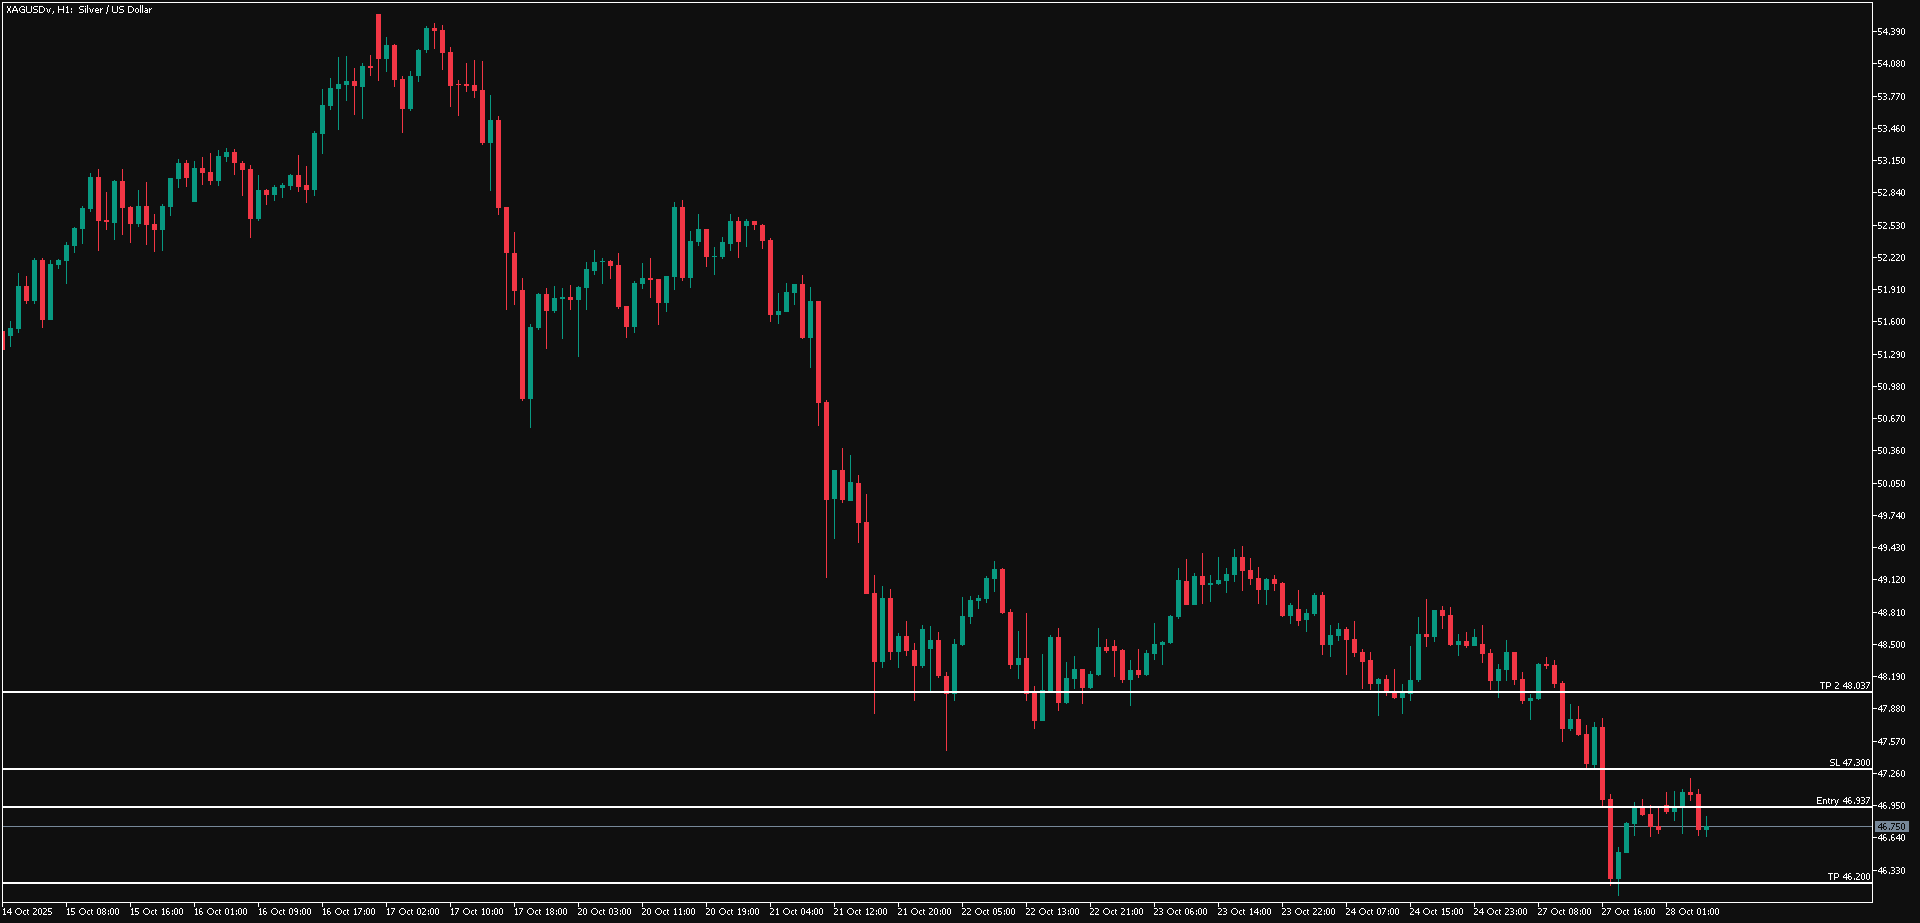Click the 14 Oct 2025 date label

[x=28, y=912]
